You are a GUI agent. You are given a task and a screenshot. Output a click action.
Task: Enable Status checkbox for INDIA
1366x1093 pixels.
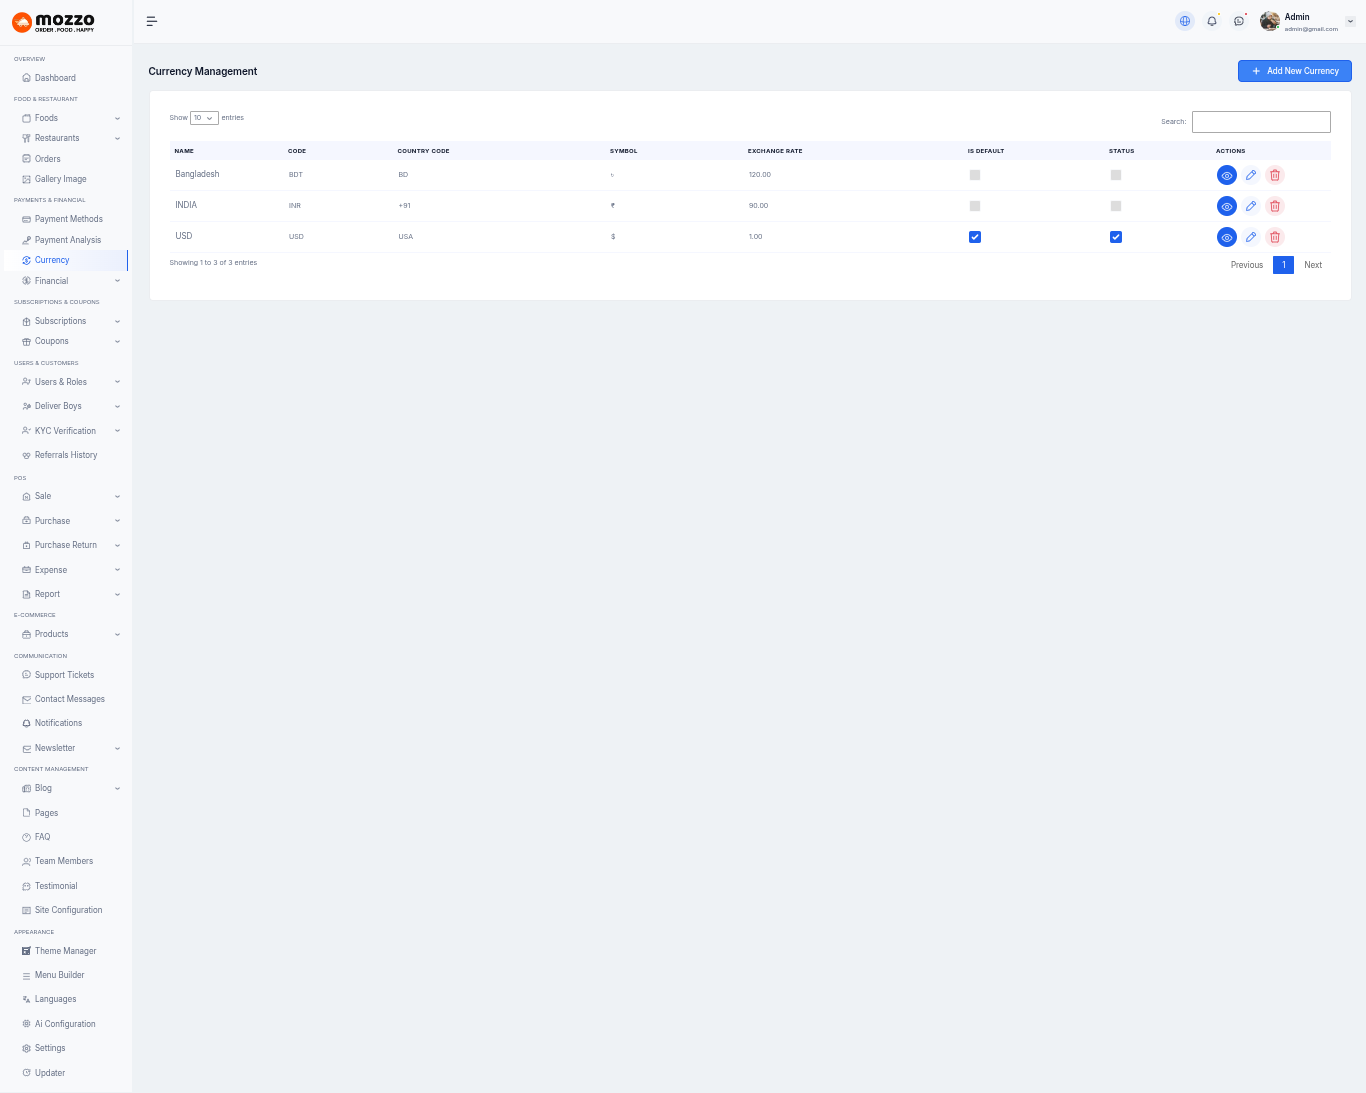pyautogui.click(x=1116, y=206)
